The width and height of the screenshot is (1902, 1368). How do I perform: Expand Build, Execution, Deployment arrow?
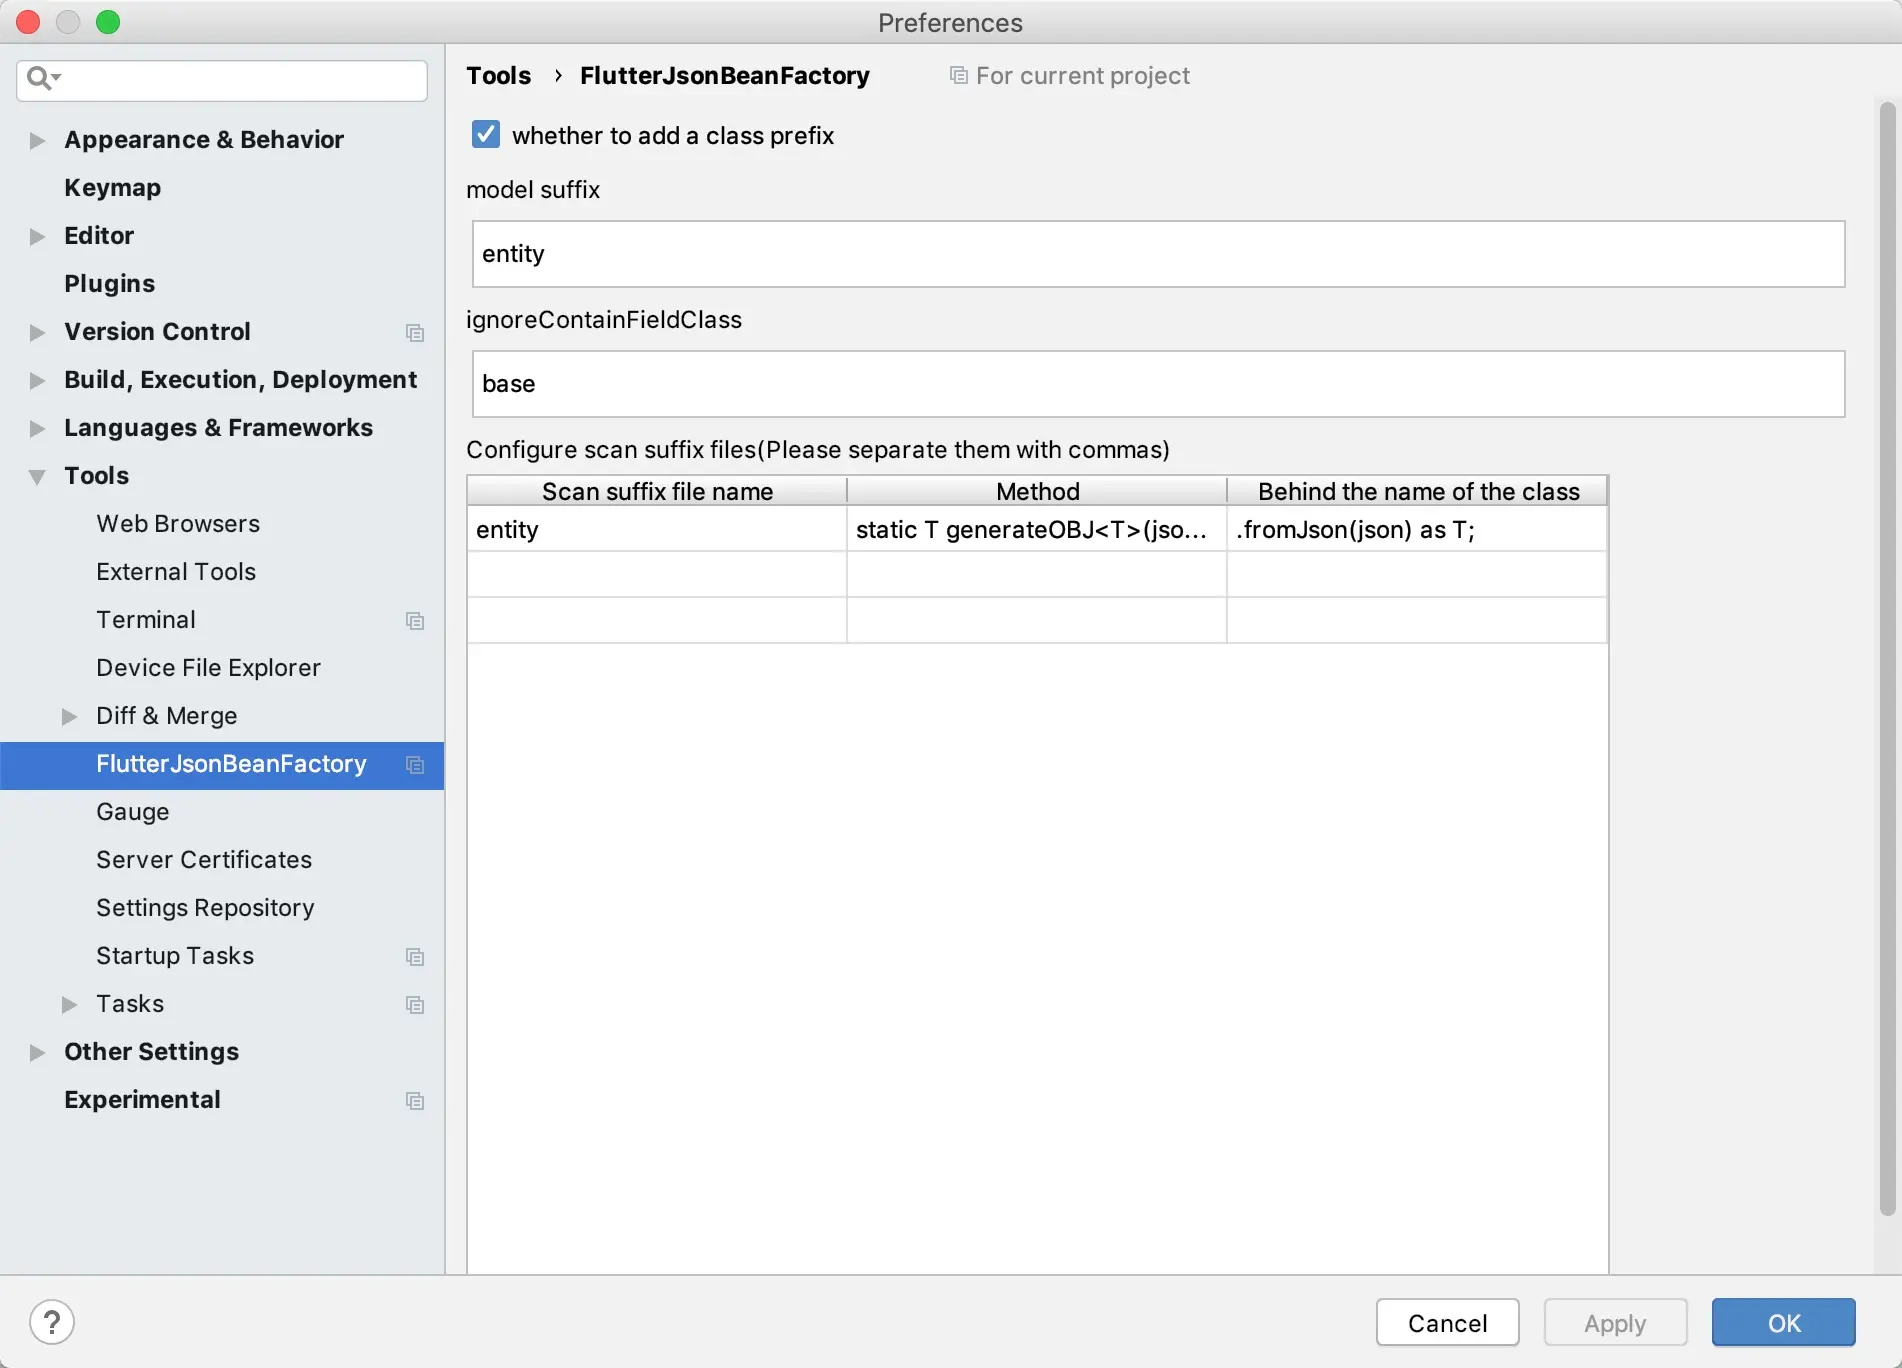point(37,380)
